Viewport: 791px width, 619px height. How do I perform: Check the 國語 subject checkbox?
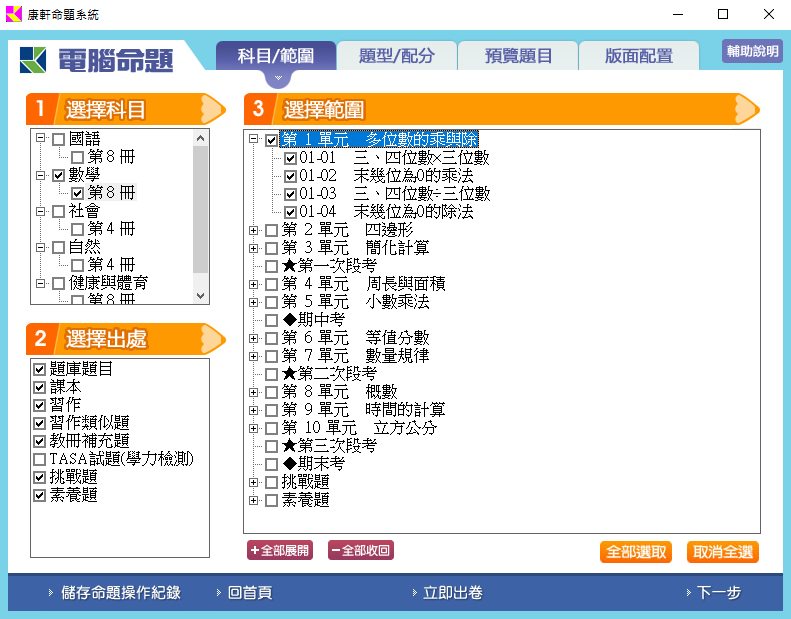tap(59, 139)
